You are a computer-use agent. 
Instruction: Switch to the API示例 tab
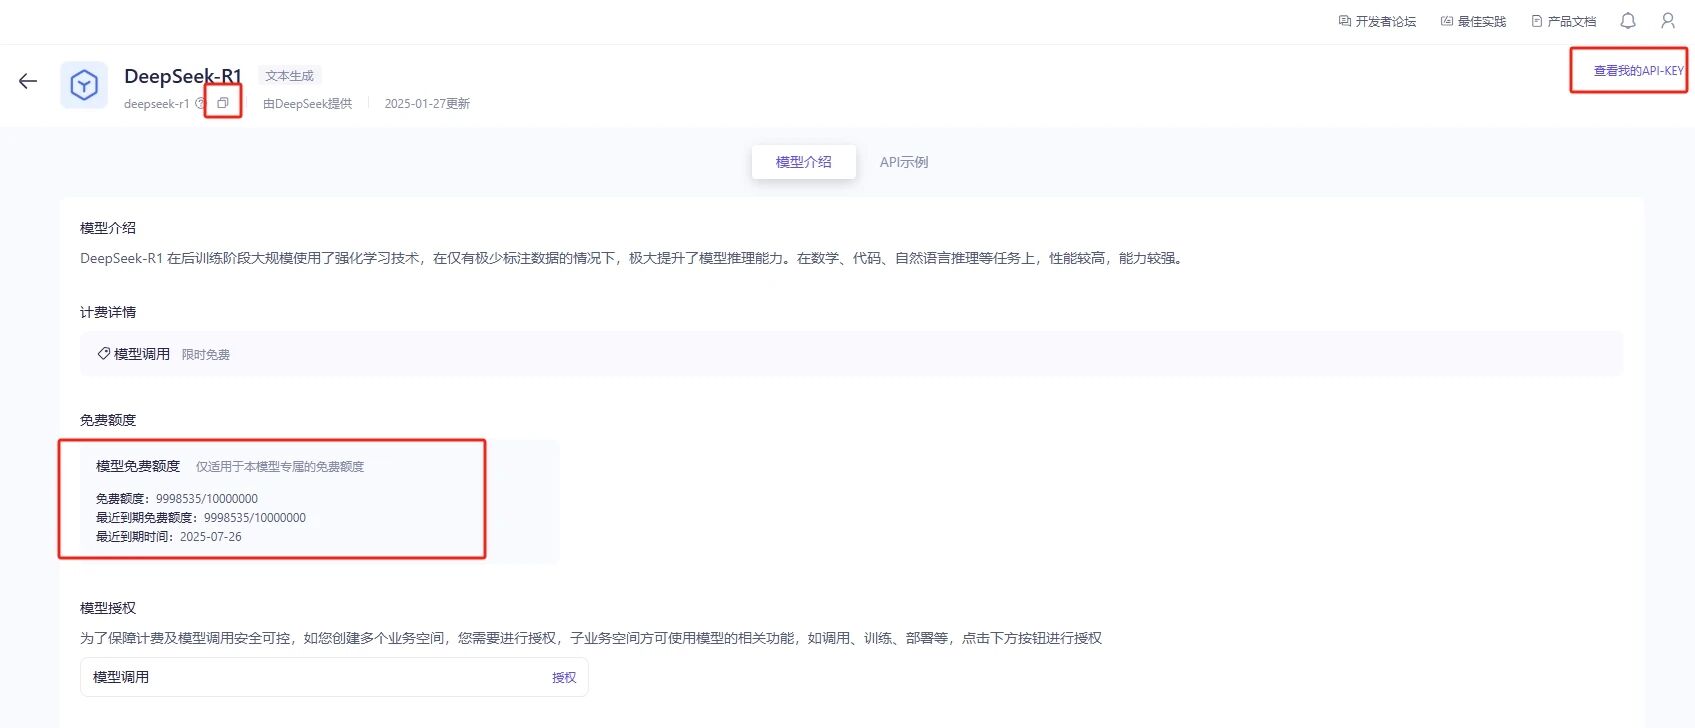pos(904,162)
